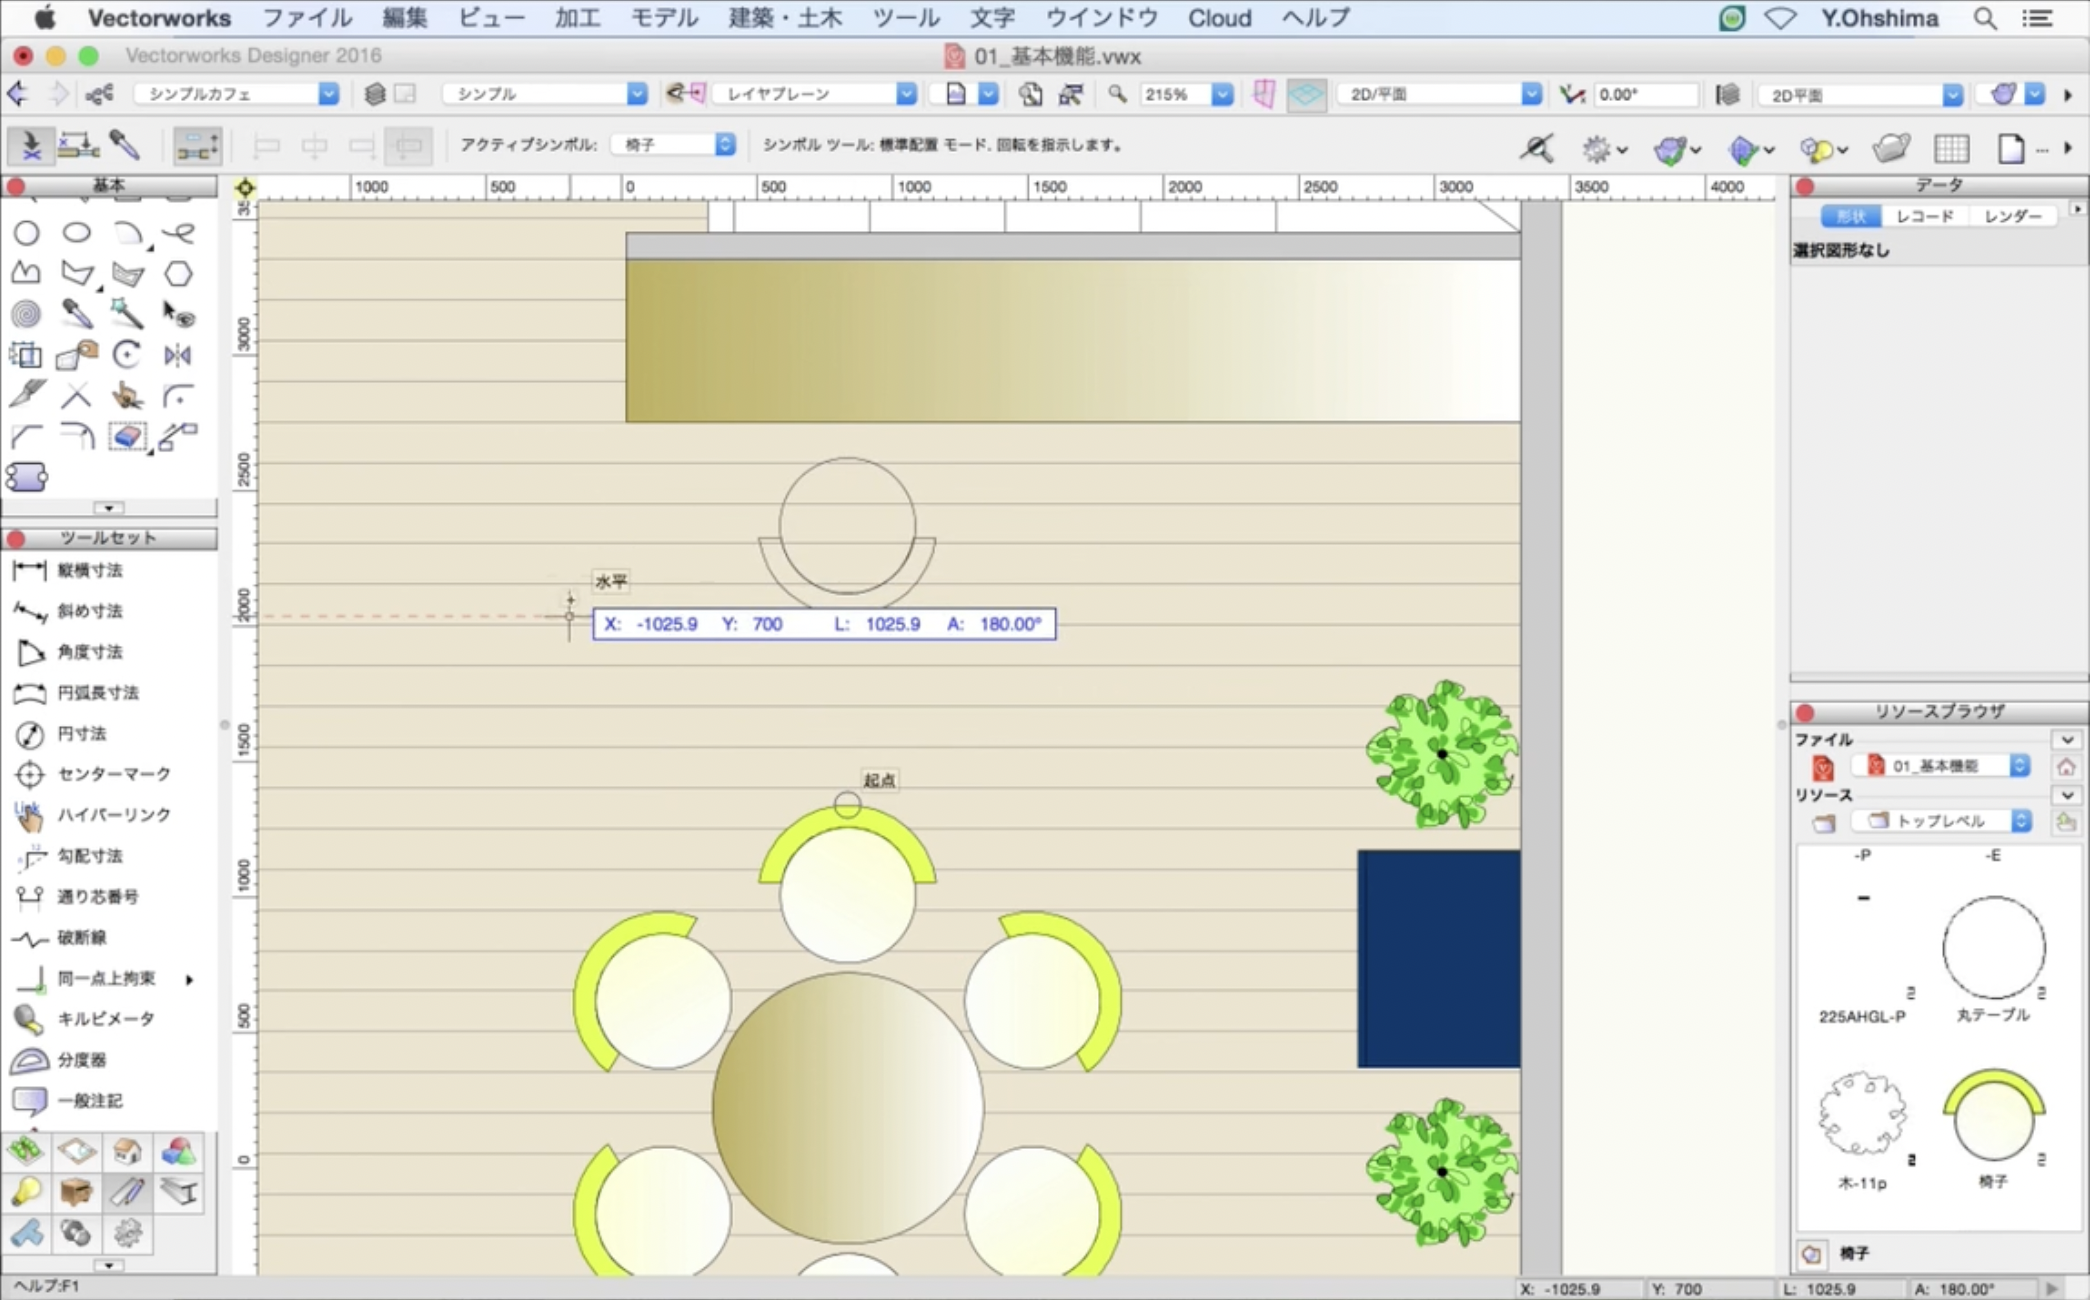Open the 建築・土木 menu
The width and height of the screenshot is (2090, 1300).
click(x=785, y=18)
